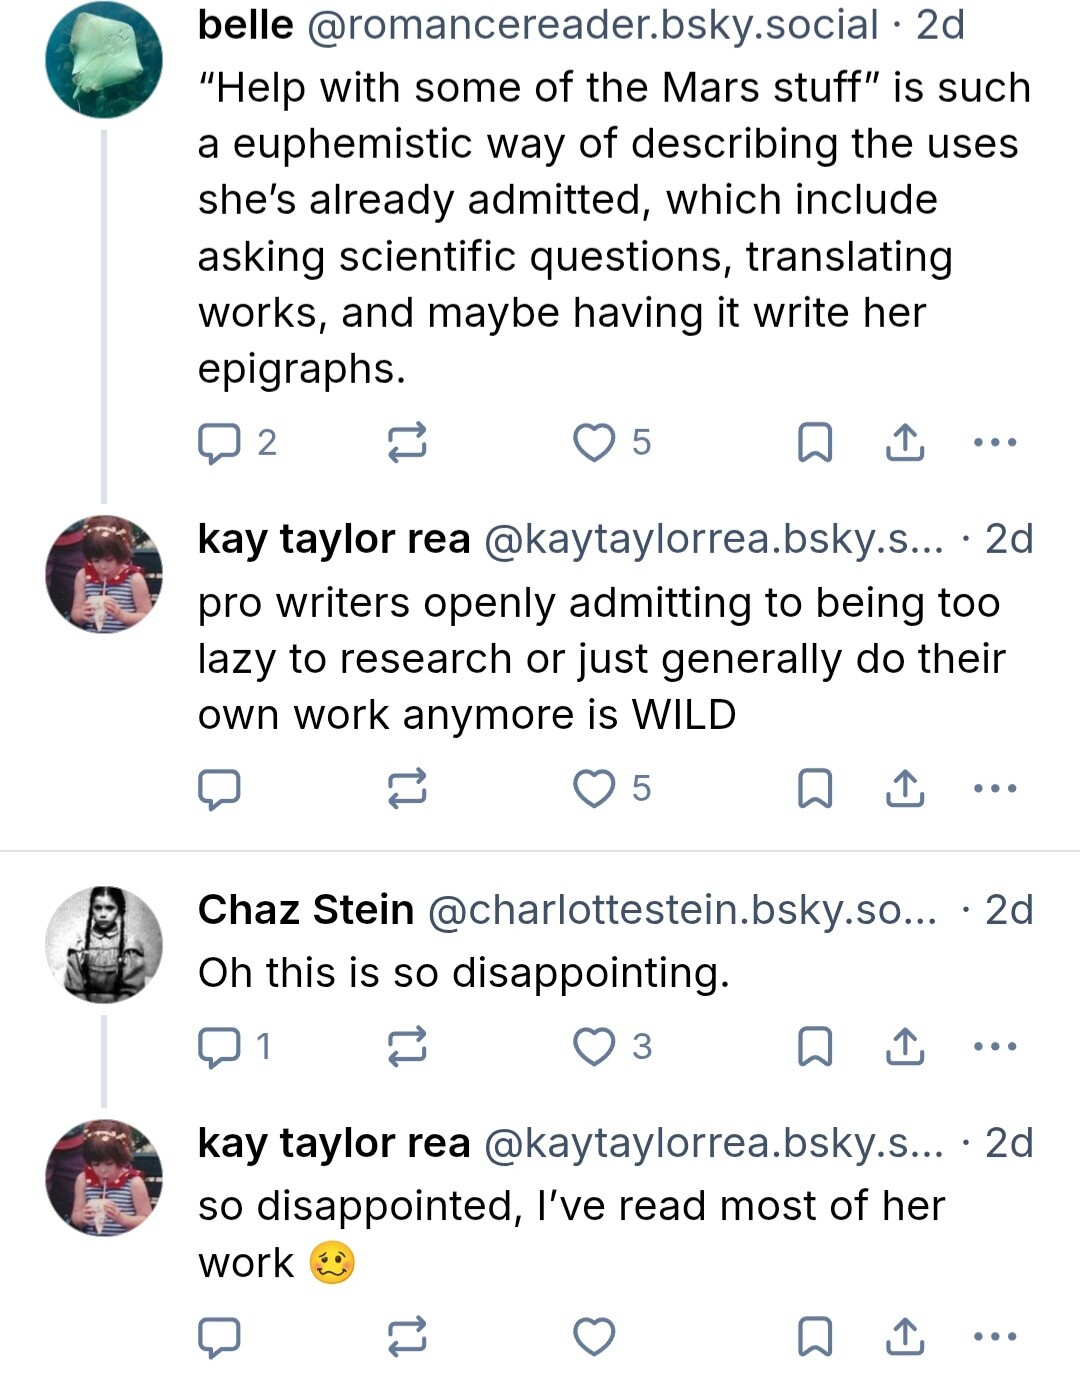View belle's stingray avatar
Viewport: 1080px width, 1376px height.
104,60
